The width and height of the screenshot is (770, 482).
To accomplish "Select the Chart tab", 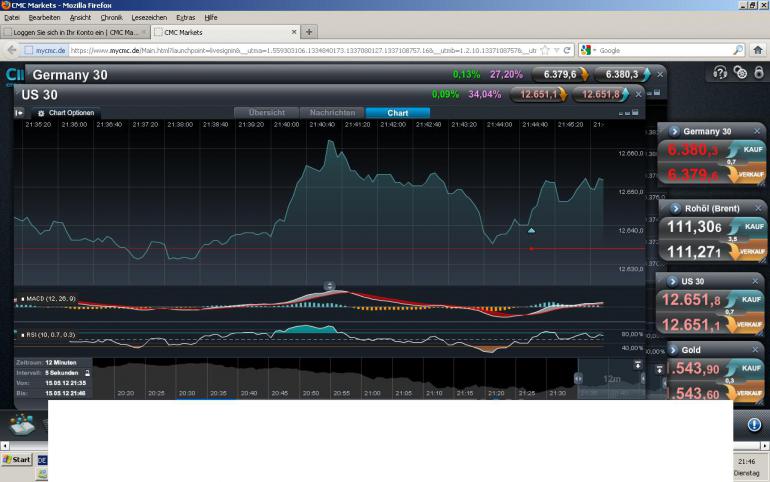I will tap(398, 112).
